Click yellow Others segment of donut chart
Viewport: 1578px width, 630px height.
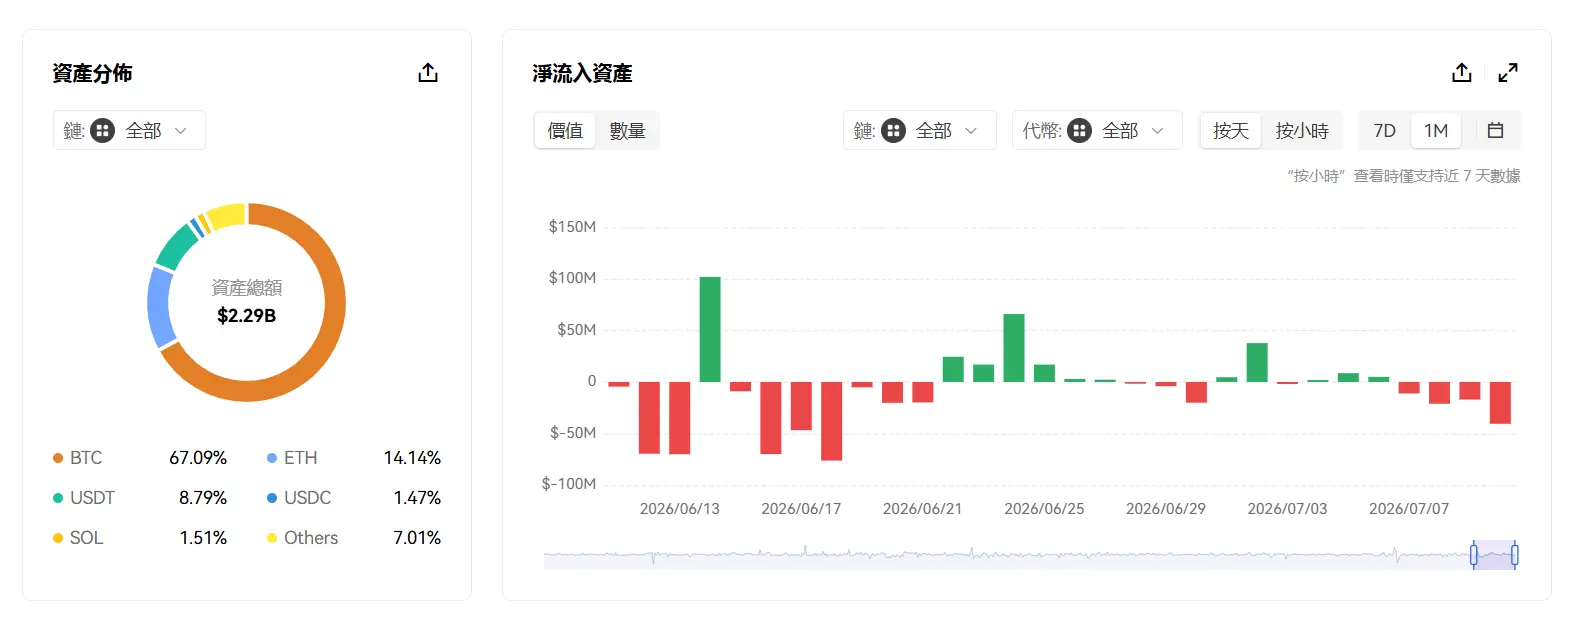coord(227,216)
